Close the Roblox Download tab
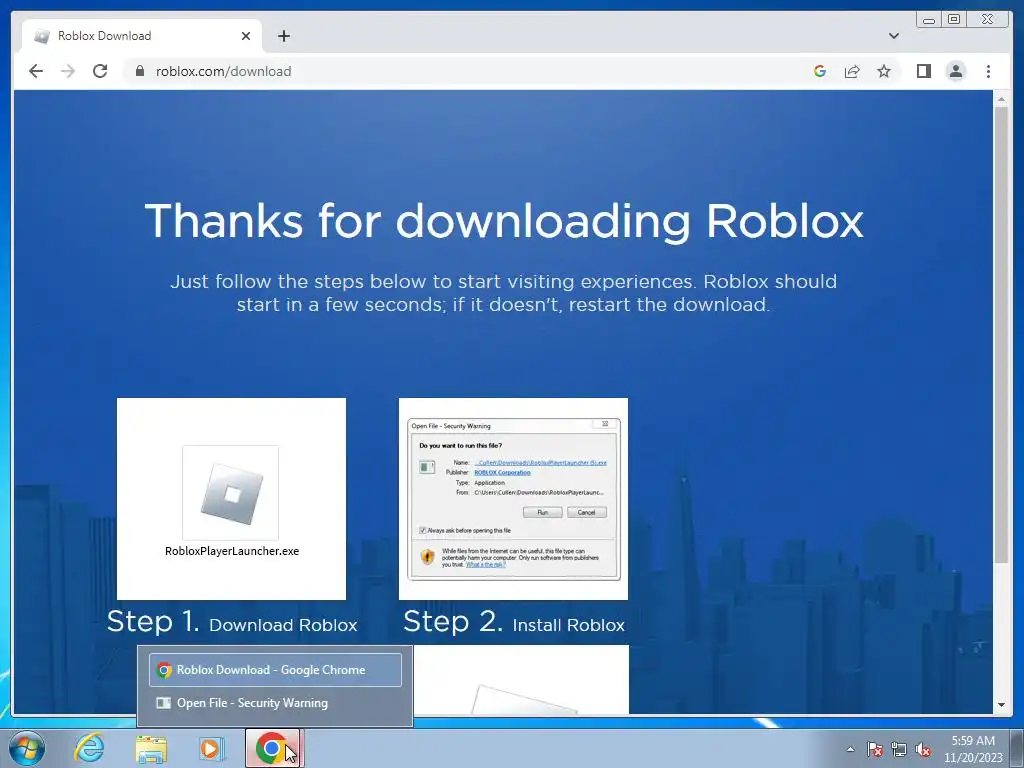This screenshot has width=1024, height=768. (246, 36)
